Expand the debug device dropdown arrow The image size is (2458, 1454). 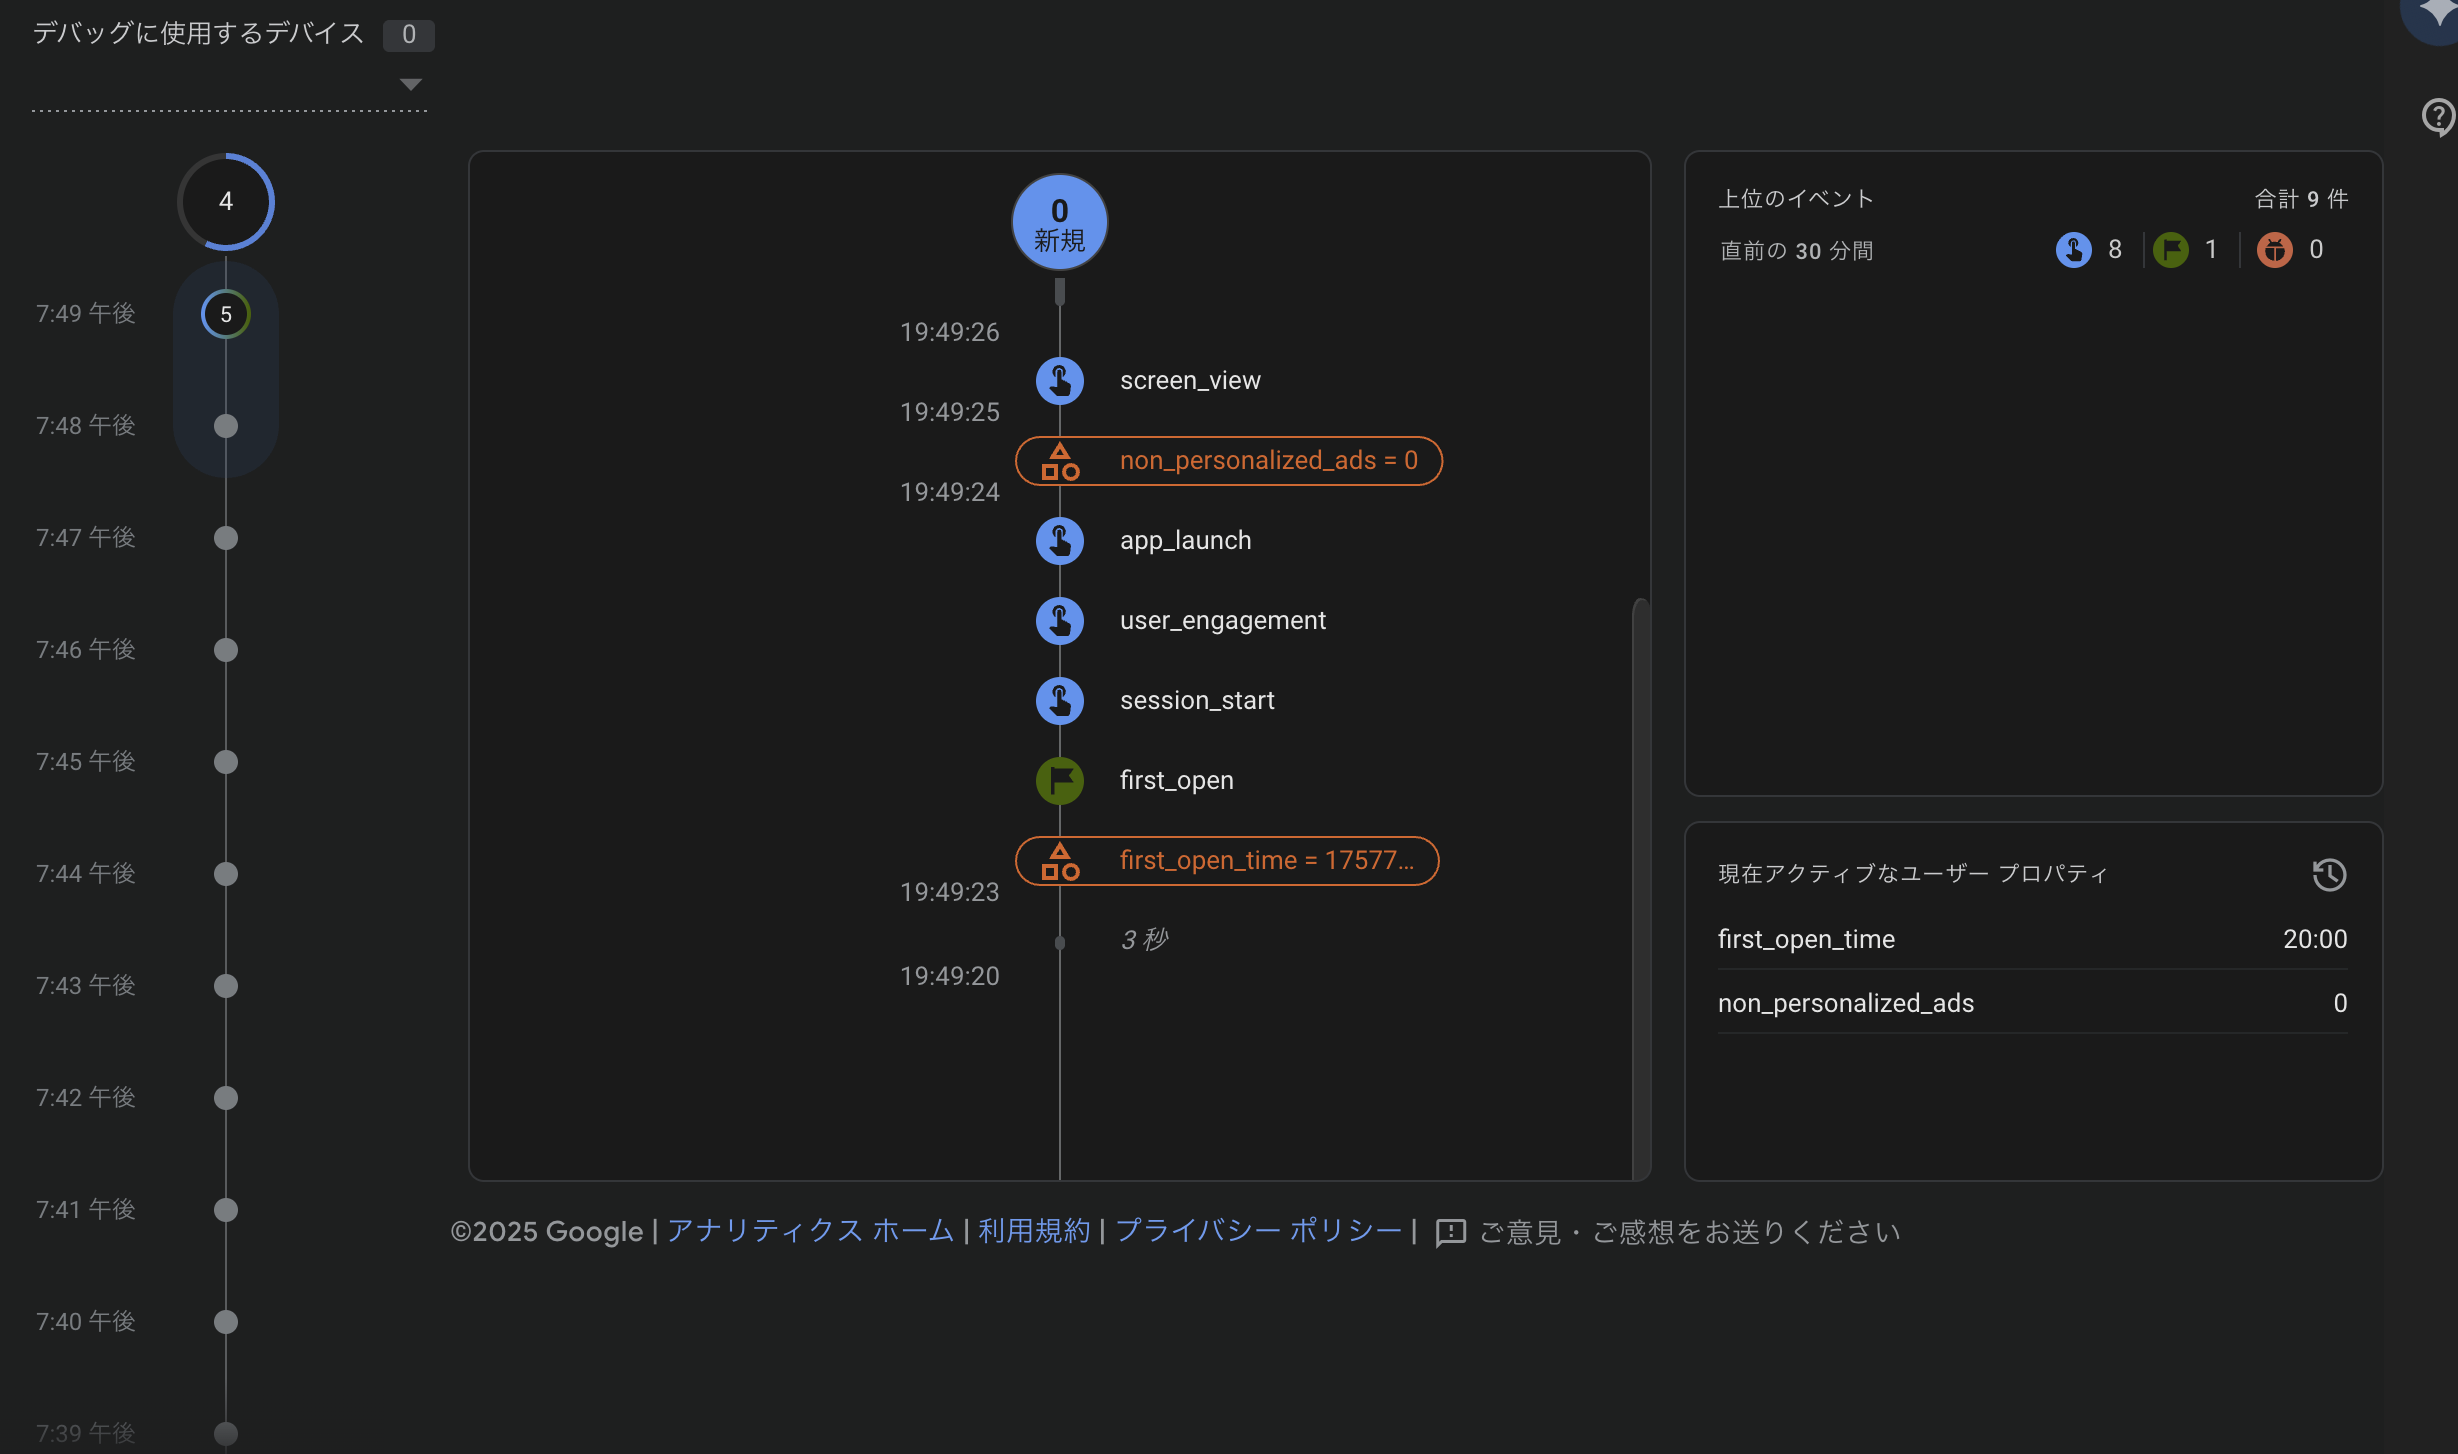click(410, 84)
